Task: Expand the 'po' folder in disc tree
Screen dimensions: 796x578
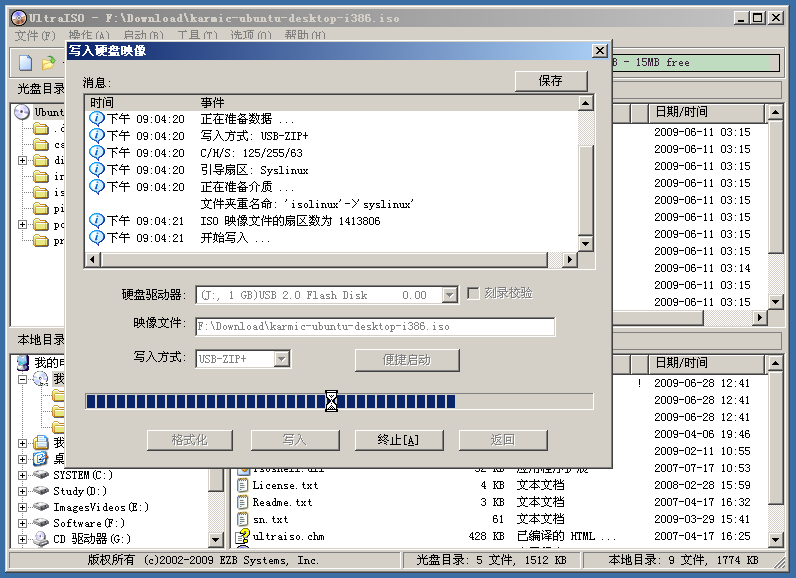Action: pyautogui.click(x=22, y=224)
